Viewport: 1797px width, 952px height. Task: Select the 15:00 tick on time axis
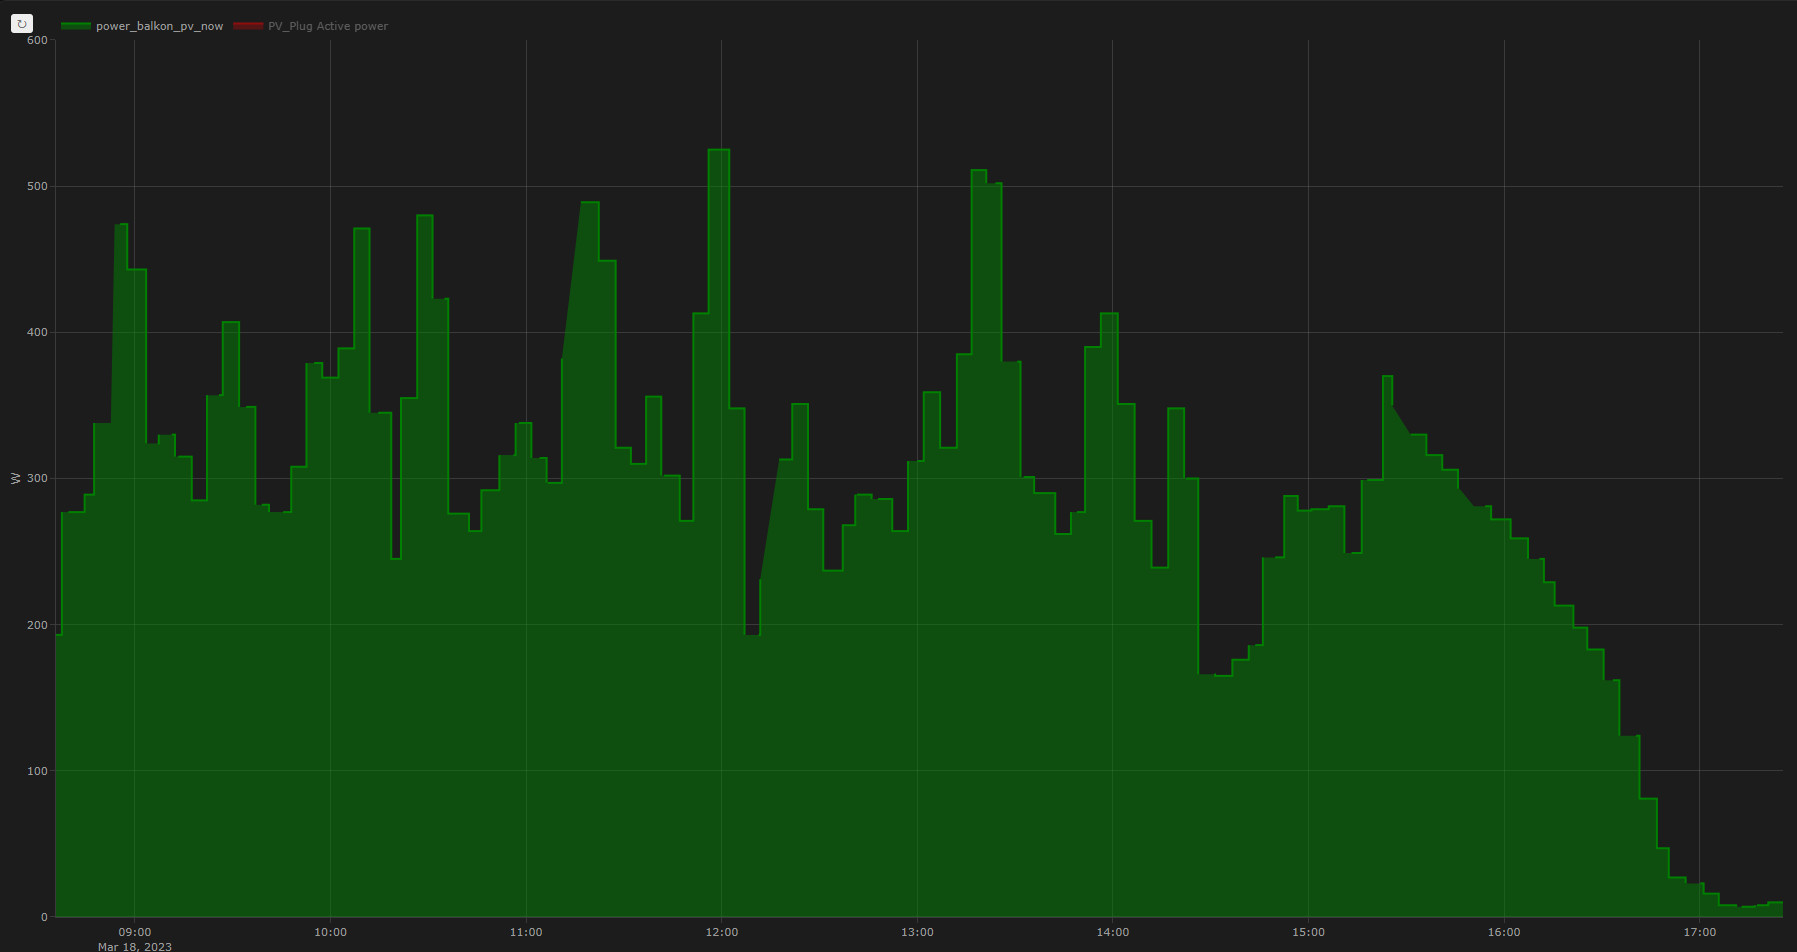coord(1308,932)
